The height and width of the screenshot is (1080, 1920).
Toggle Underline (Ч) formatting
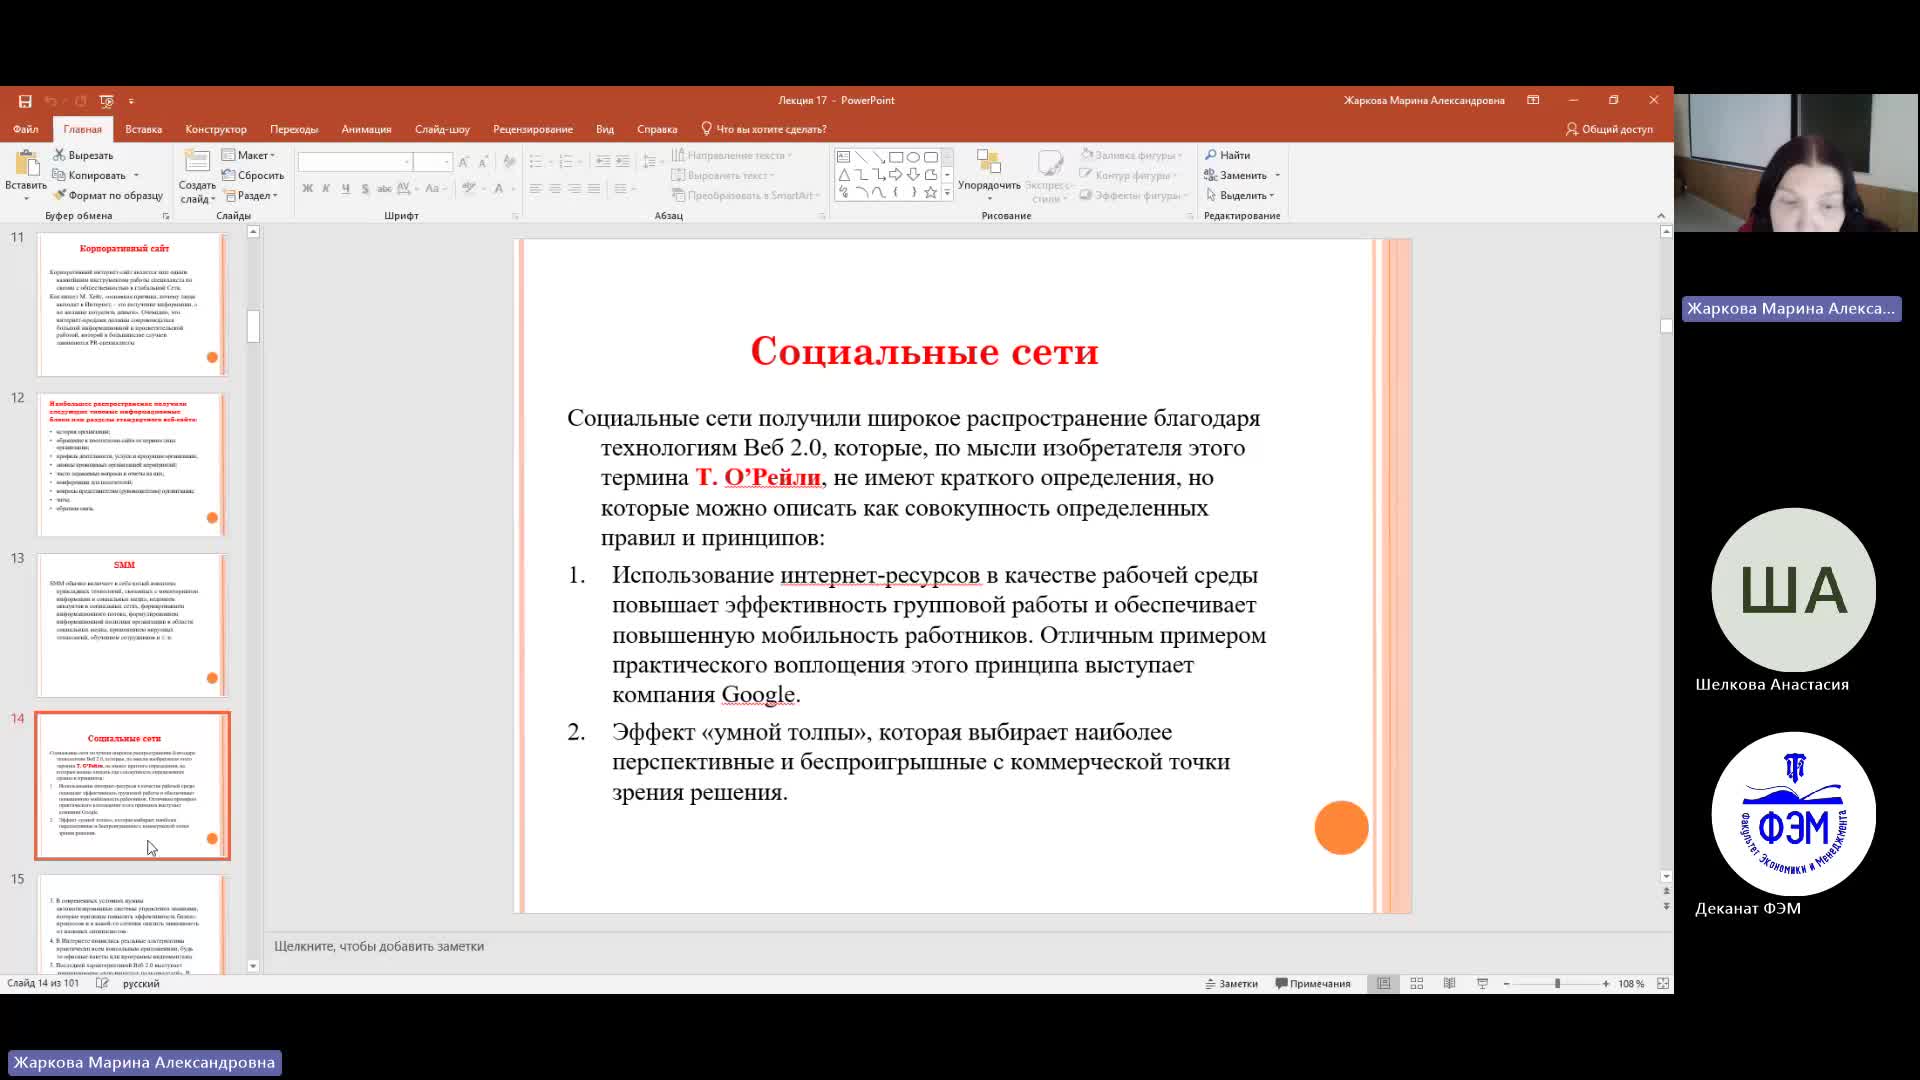pos(345,188)
